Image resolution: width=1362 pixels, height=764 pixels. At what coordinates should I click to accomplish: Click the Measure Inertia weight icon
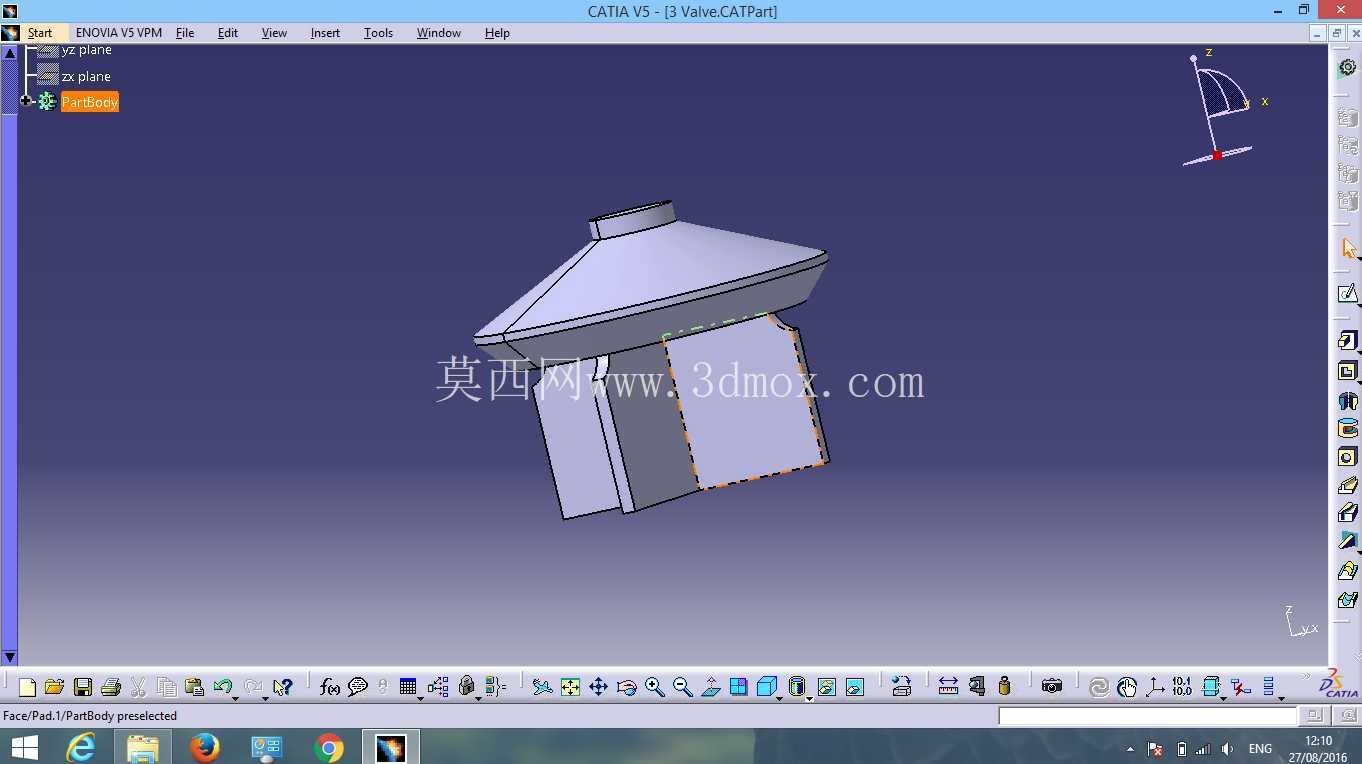pyautogui.click(x=1005, y=687)
